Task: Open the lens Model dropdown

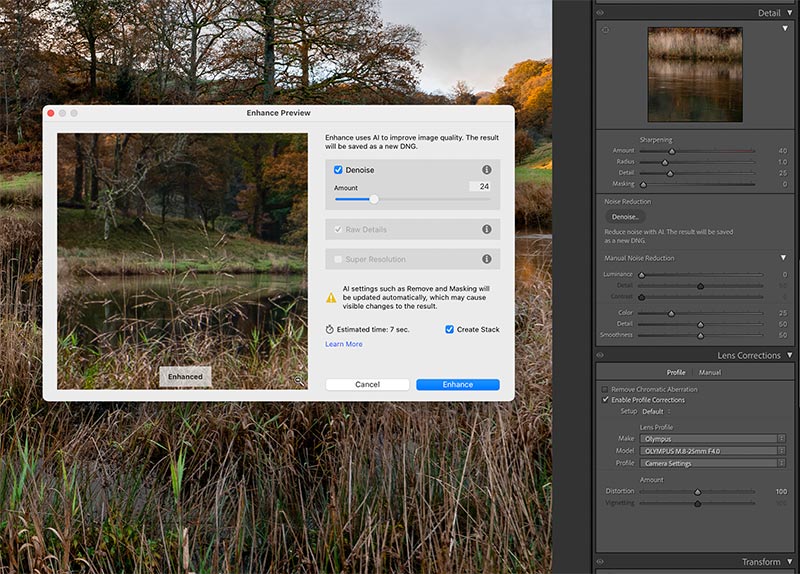Action: click(x=712, y=451)
